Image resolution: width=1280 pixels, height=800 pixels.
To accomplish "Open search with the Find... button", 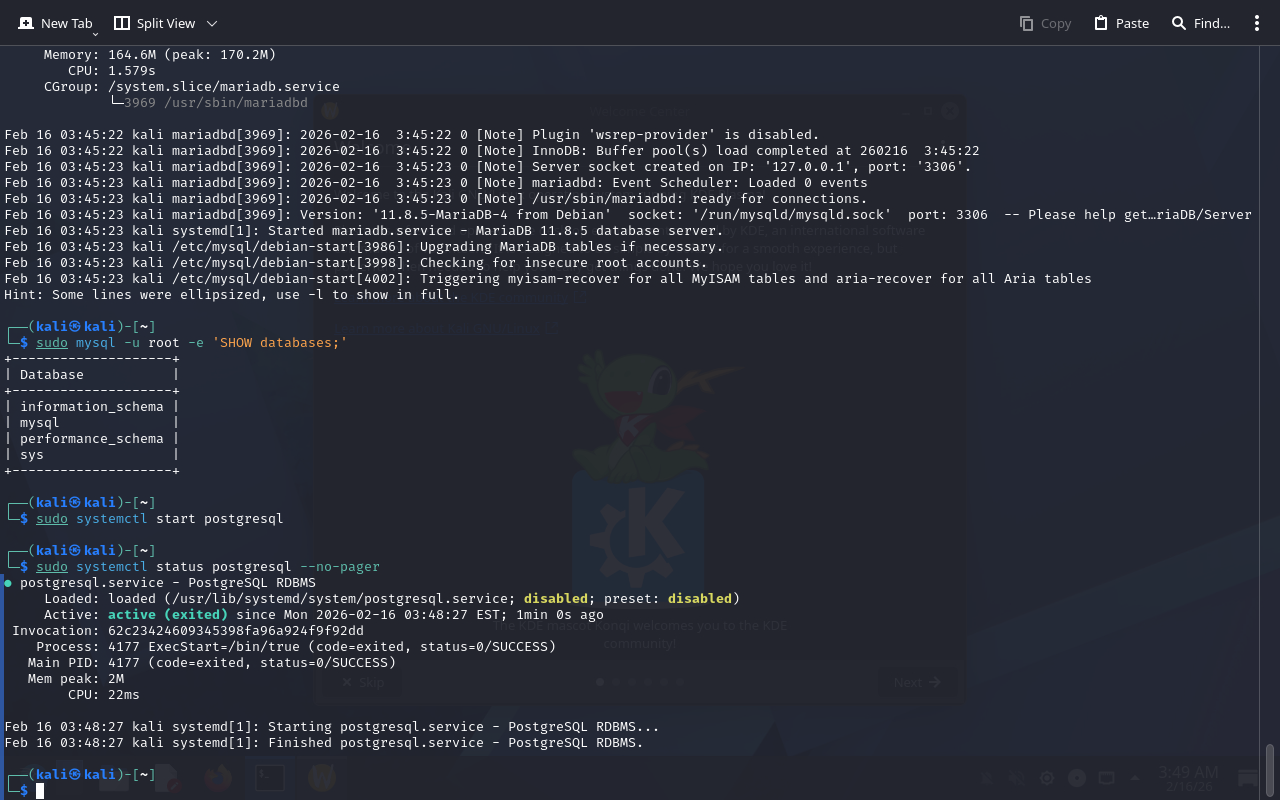I will (x=1200, y=23).
